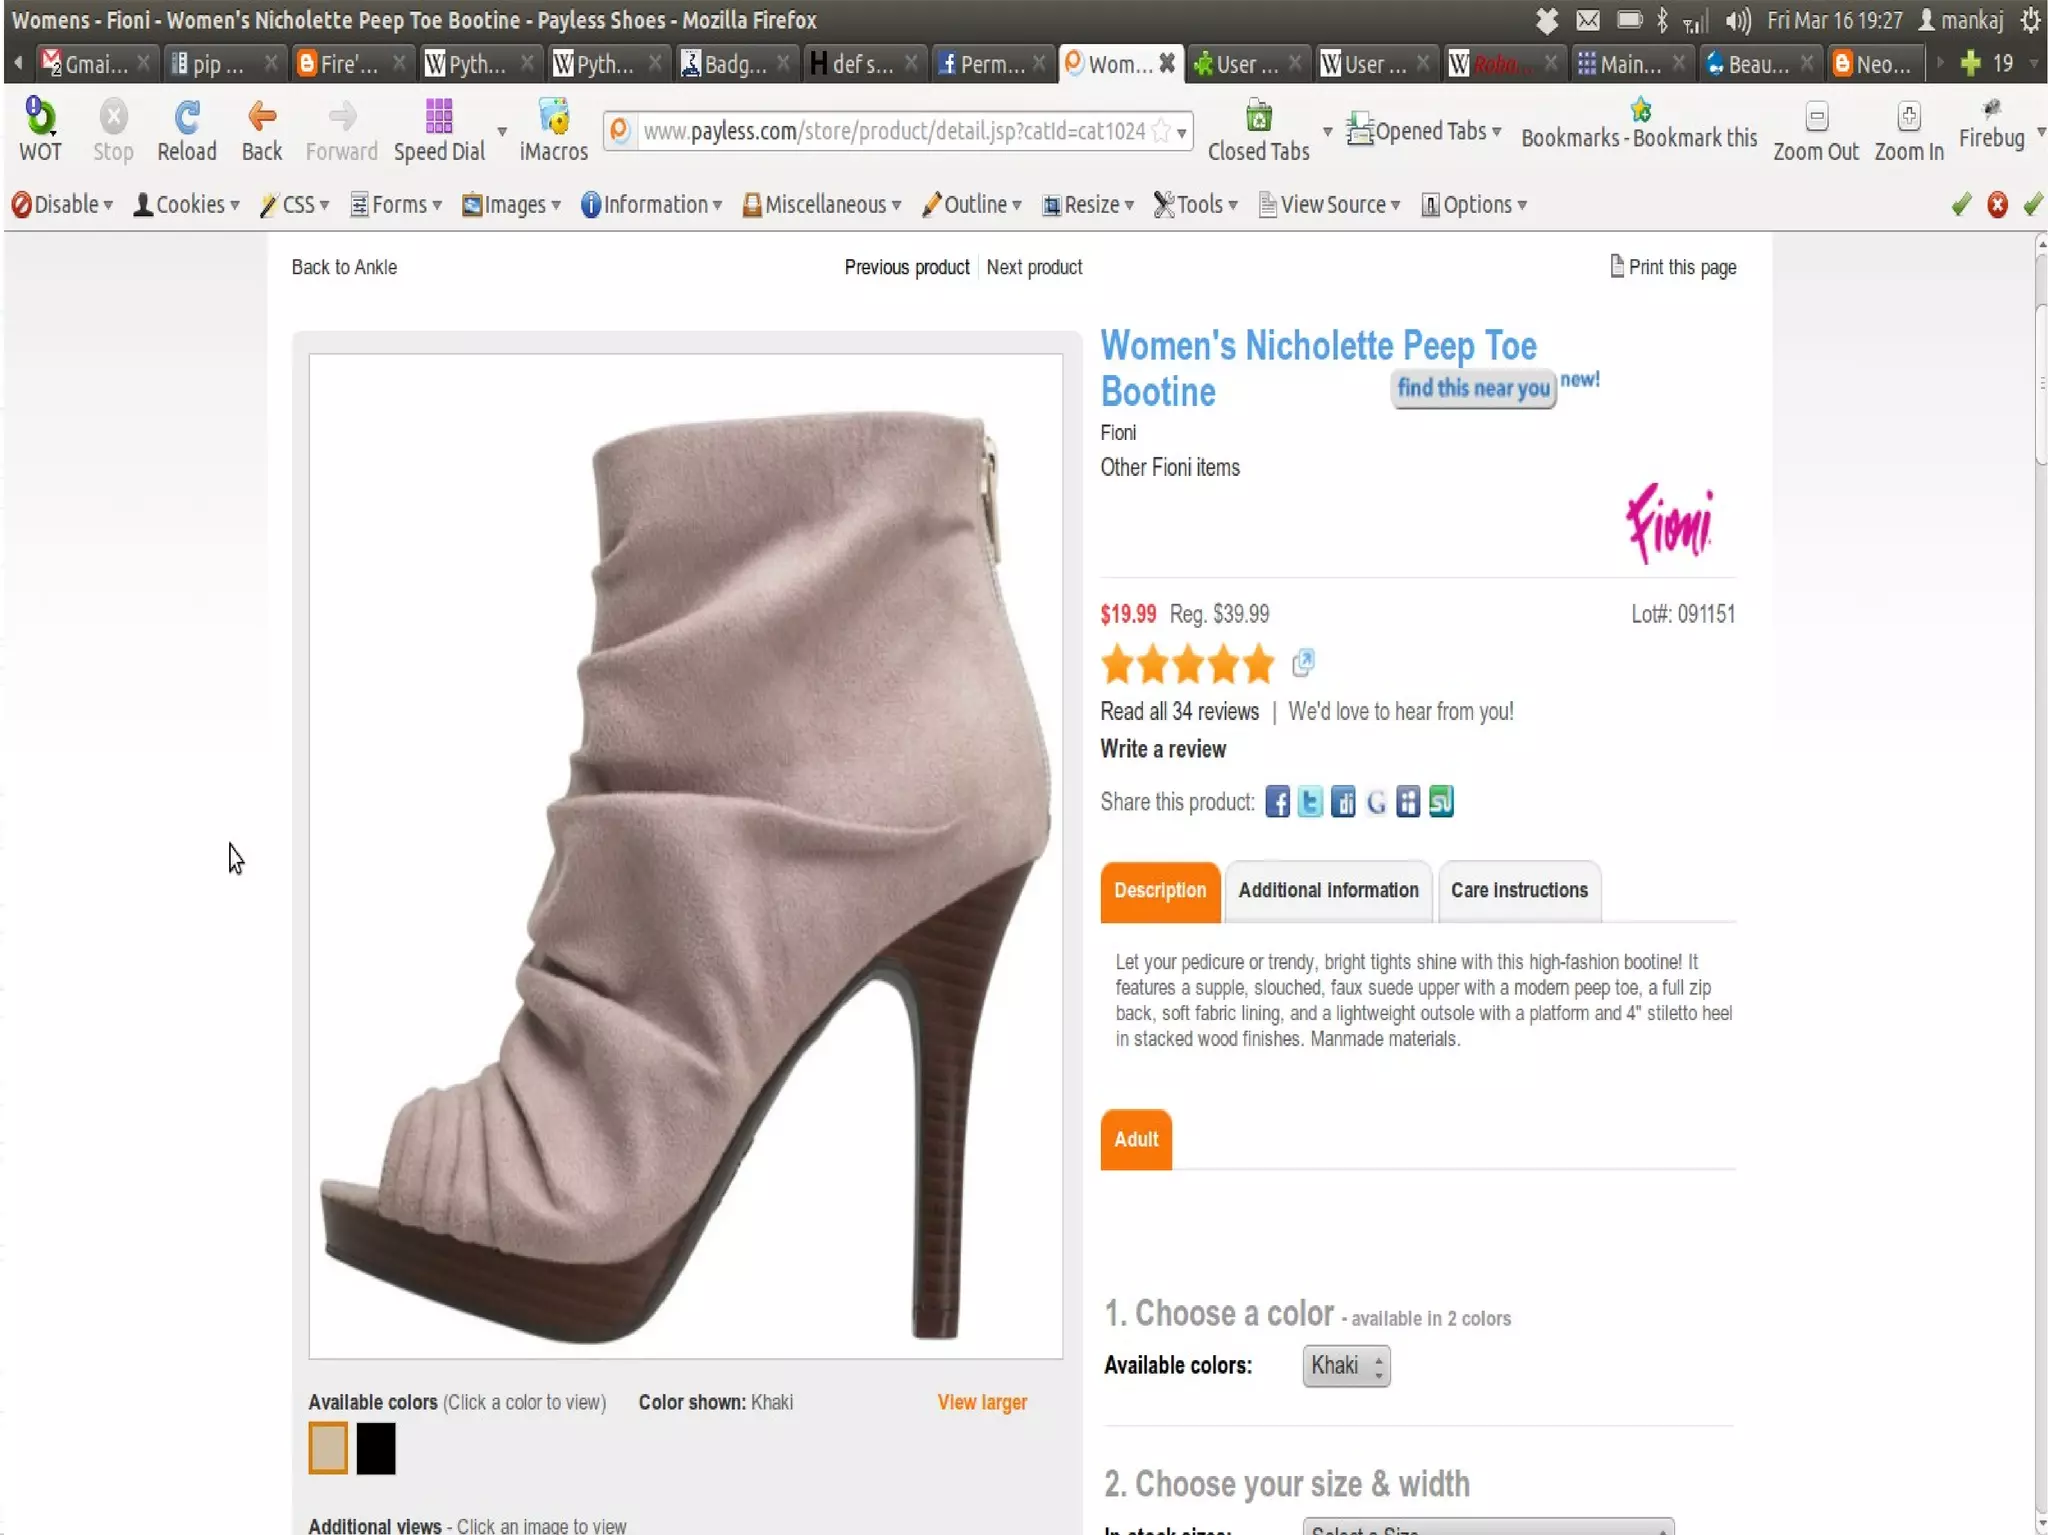Viewport: 2048px width, 1535px height.
Task: Click the rating popup icon beside stars
Action: point(1303,662)
